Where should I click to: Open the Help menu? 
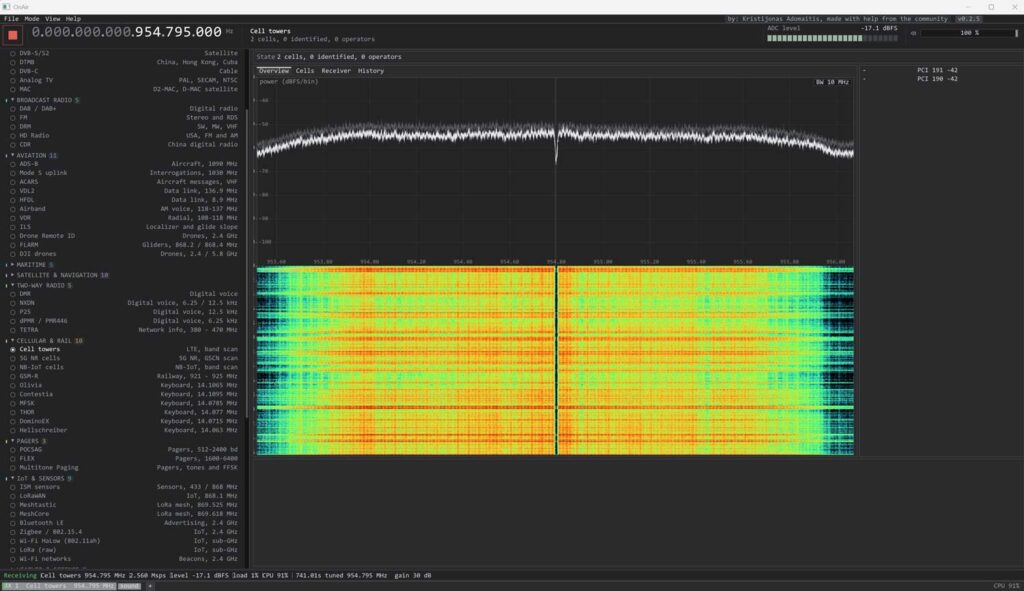(x=73, y=19)
